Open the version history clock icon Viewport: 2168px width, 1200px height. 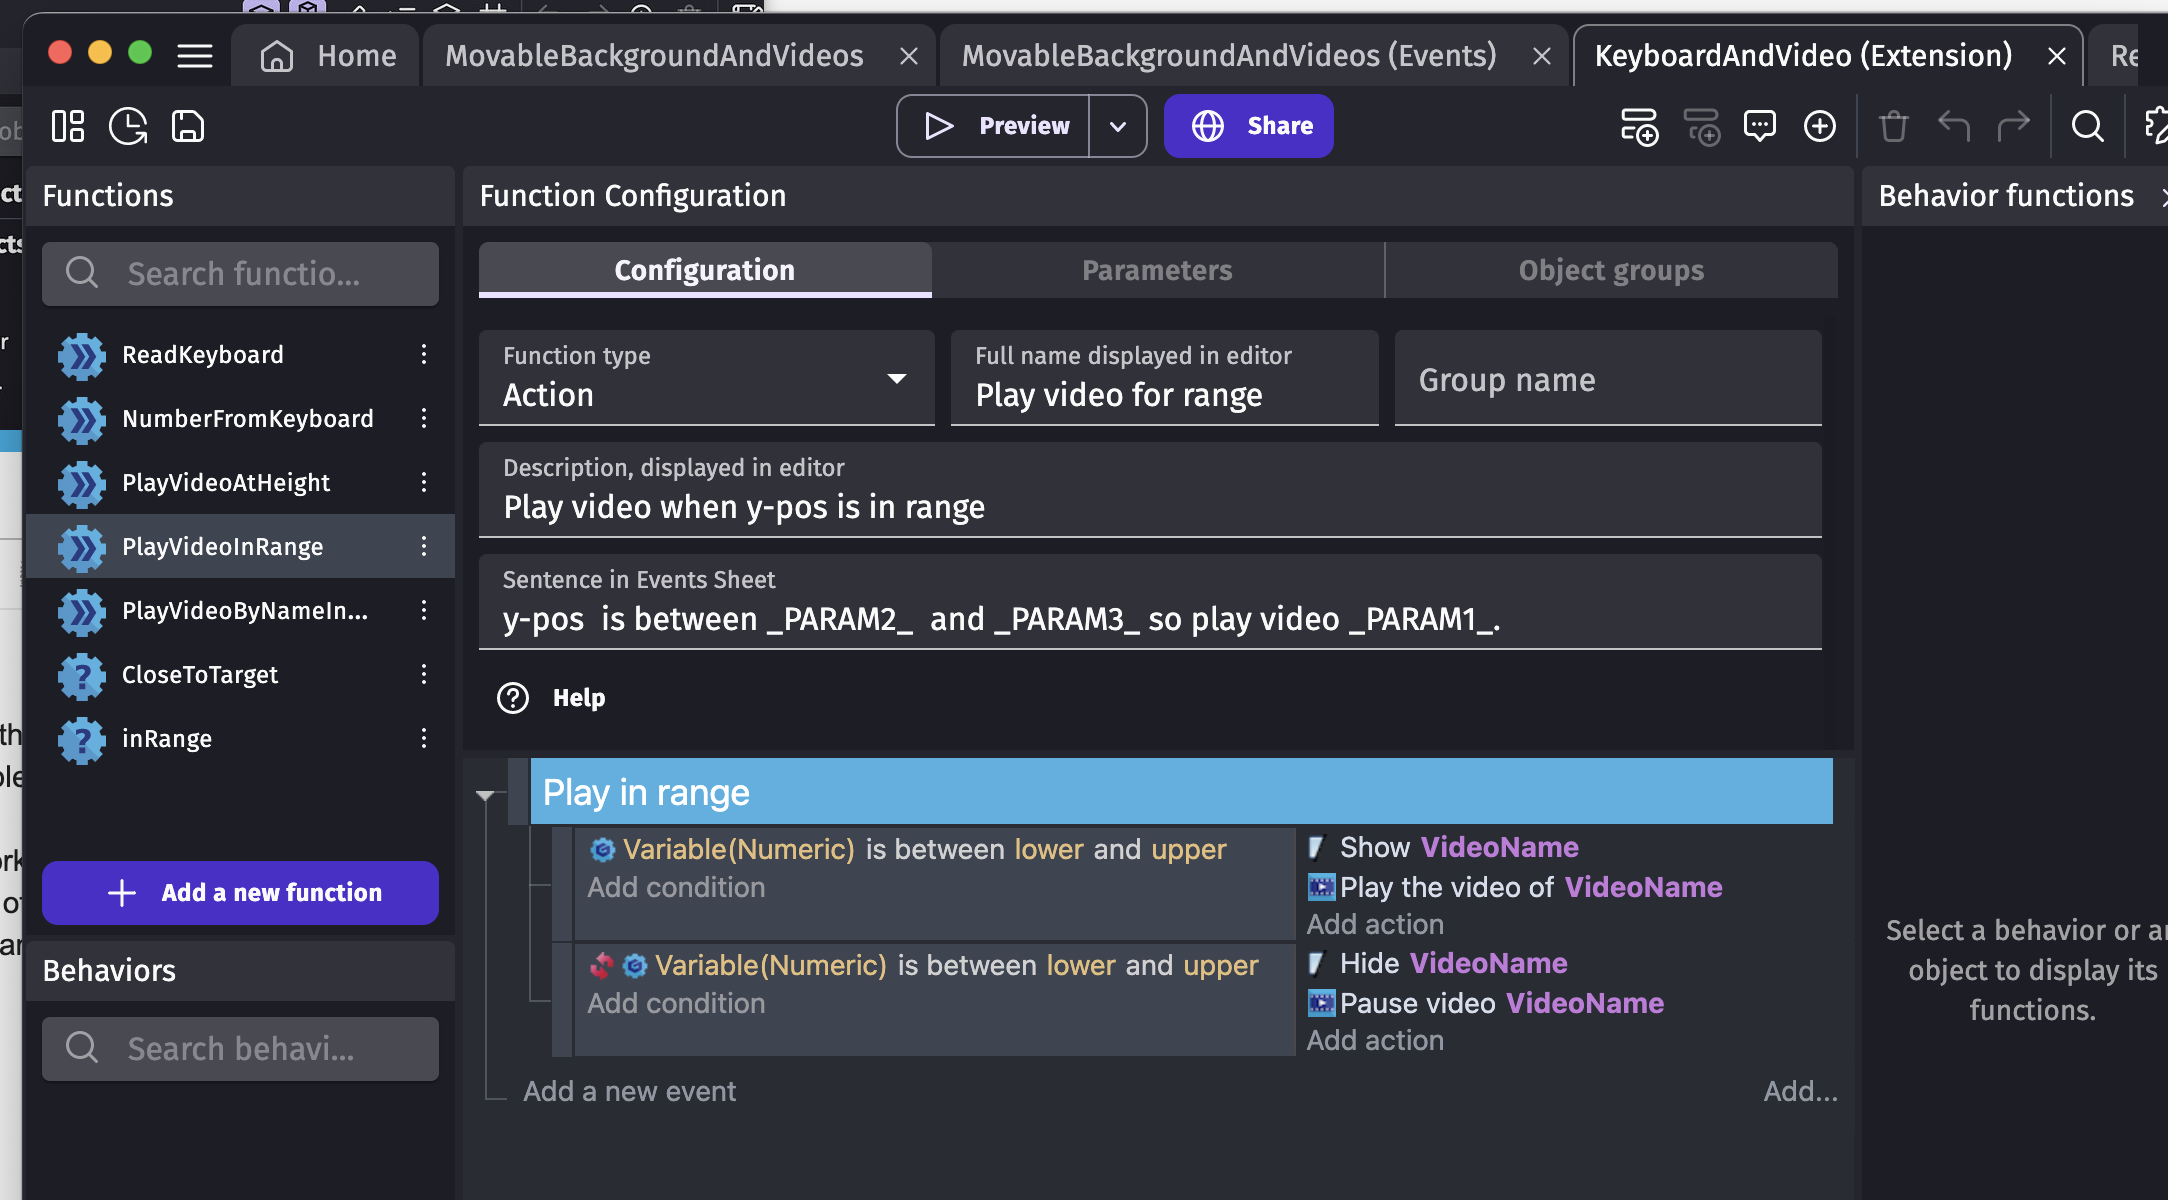pyautogui.click(x=128, y=126)
